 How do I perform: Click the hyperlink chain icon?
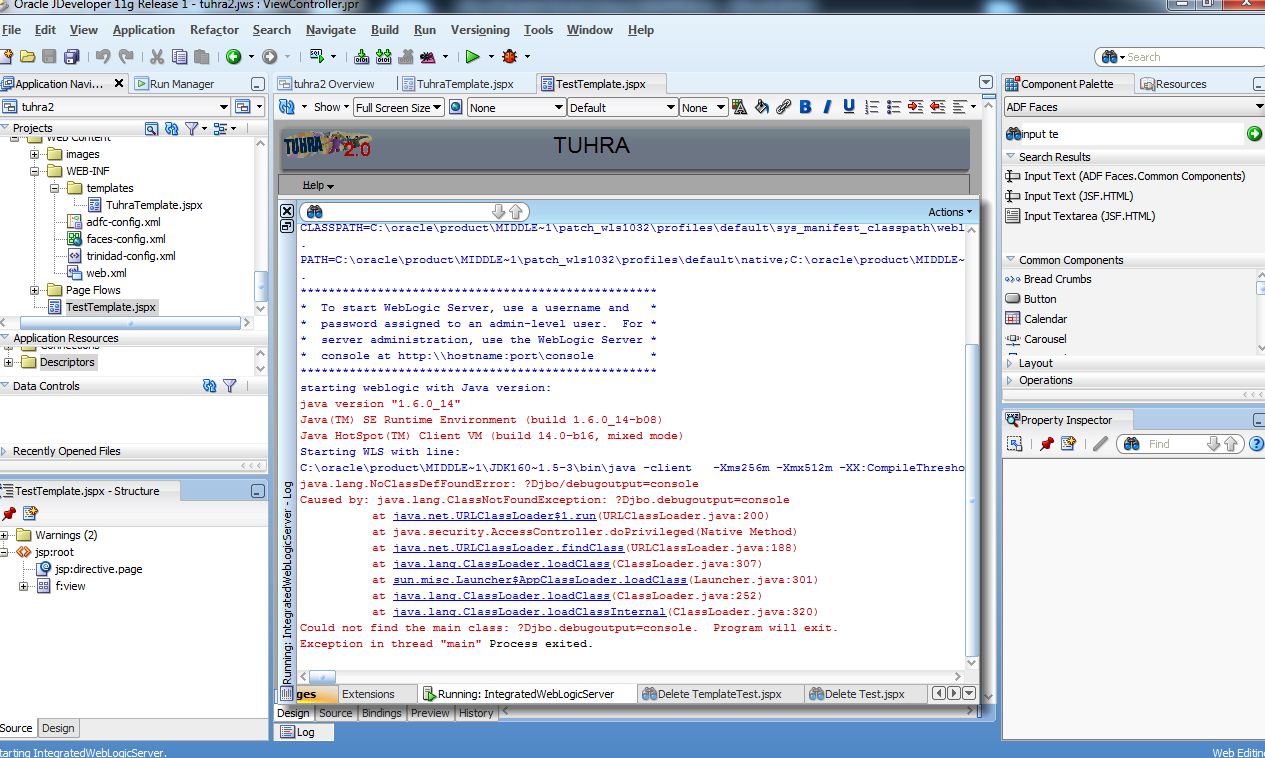[783, 107]
